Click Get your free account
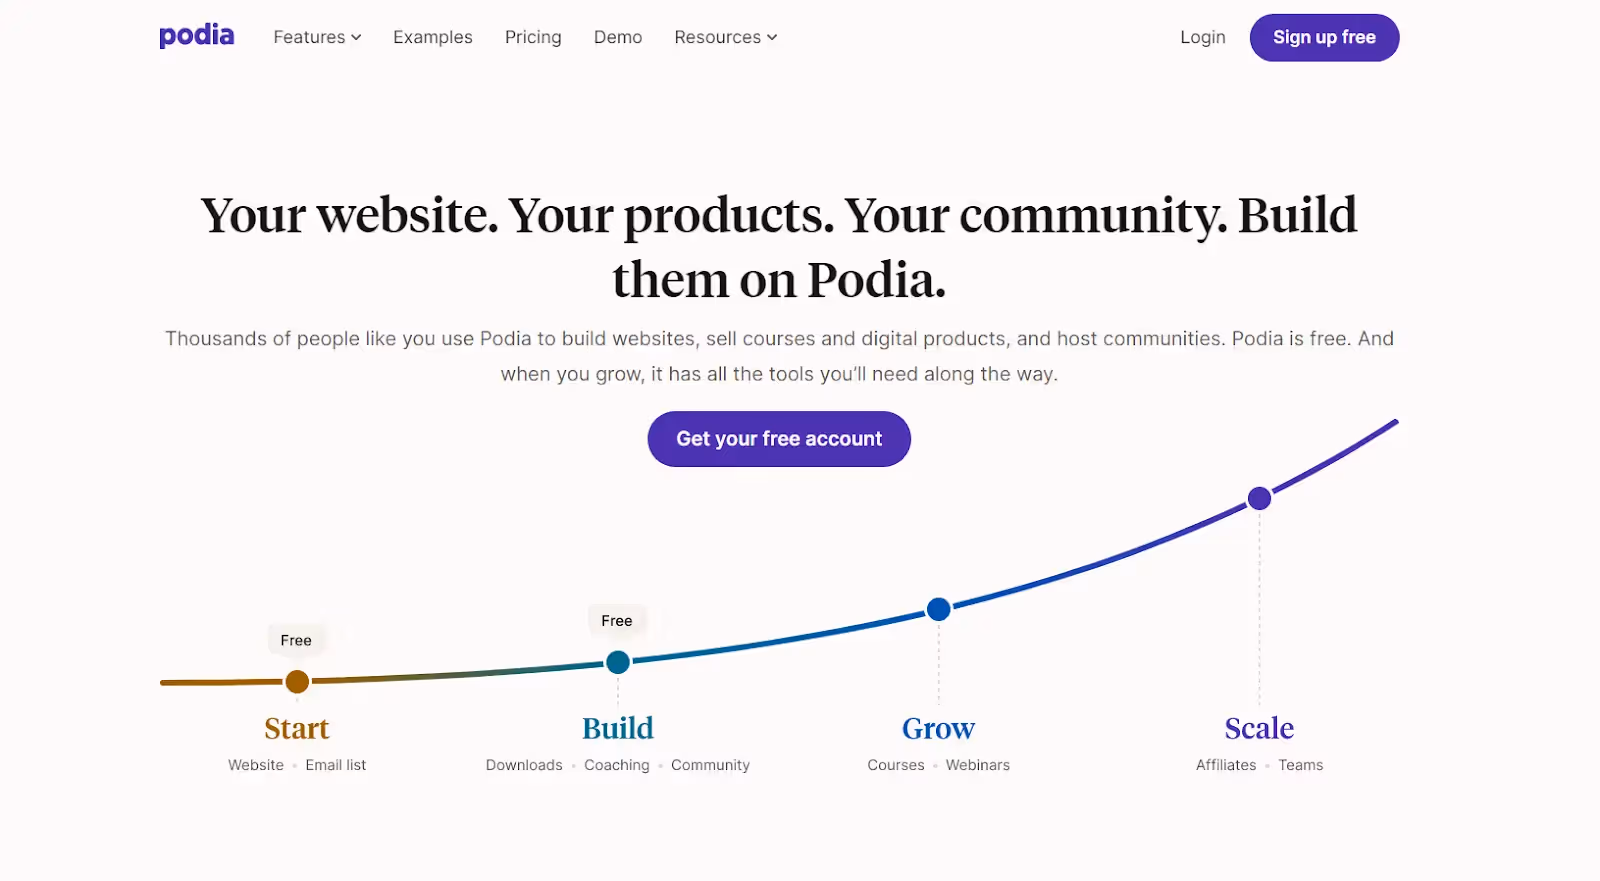Viewport: 1600px width, 881px height. pyautogui.click(x=778, y=438)
